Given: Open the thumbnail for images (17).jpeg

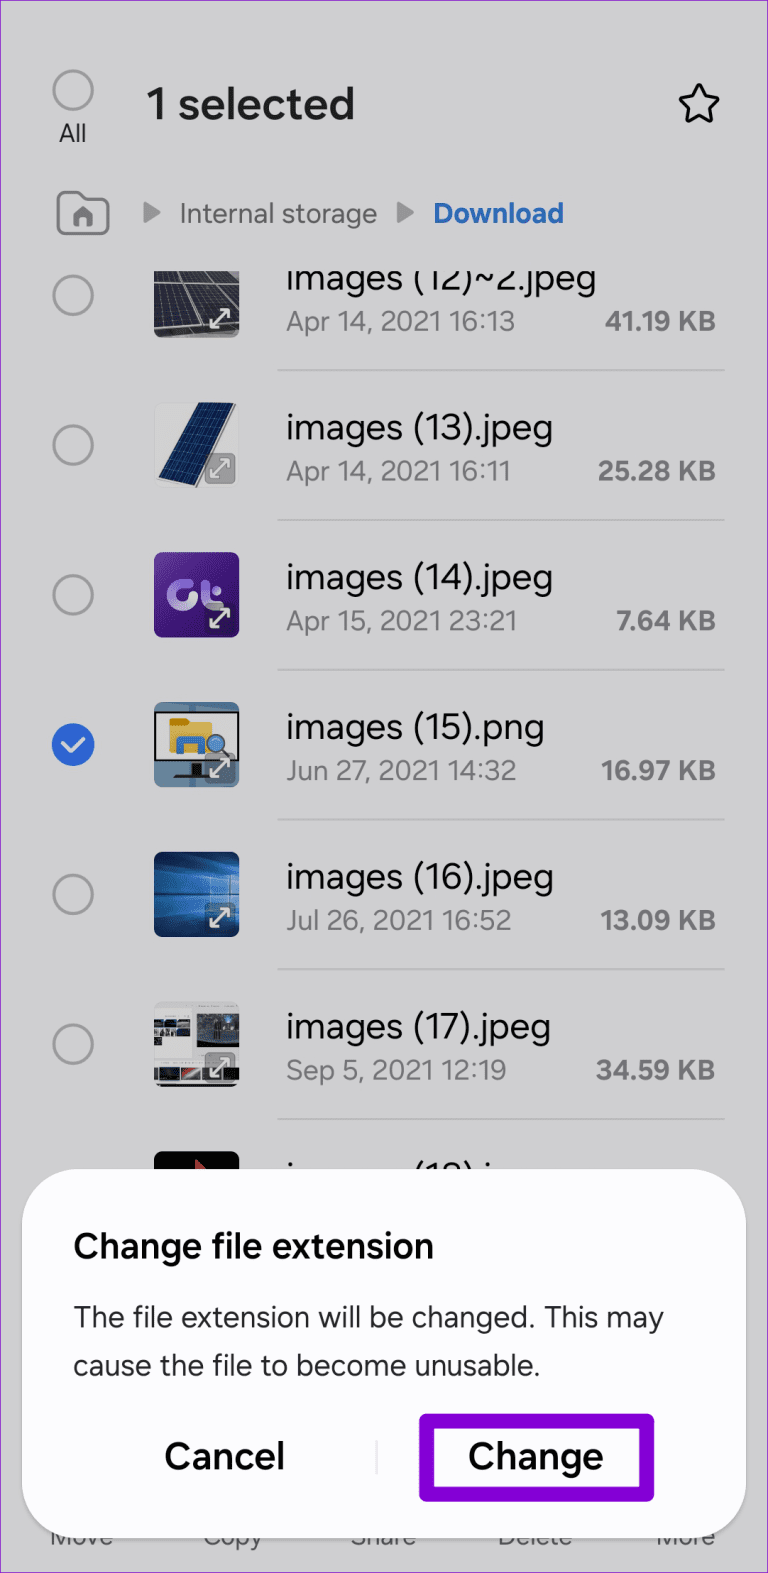Looking at the screenshot, I should coord(196,1044).
